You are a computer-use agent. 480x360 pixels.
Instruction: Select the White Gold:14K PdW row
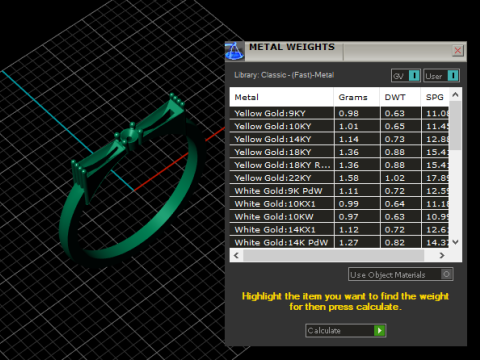(339, 242)
